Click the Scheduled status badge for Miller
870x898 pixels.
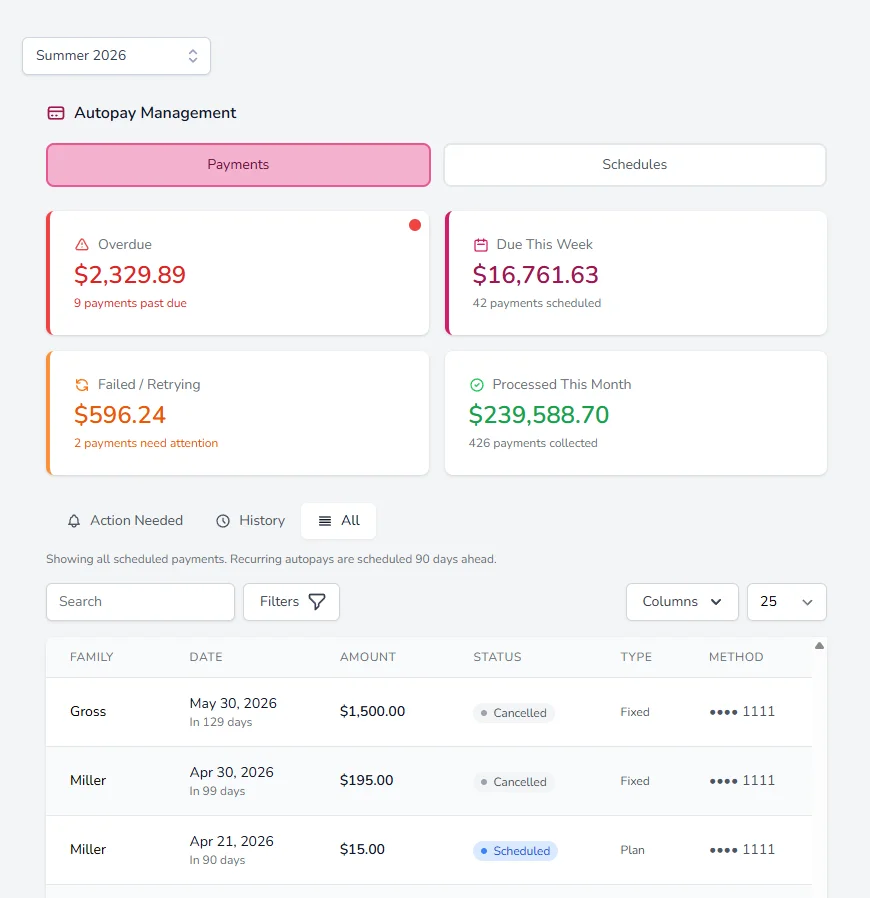[x=515, y=851]
